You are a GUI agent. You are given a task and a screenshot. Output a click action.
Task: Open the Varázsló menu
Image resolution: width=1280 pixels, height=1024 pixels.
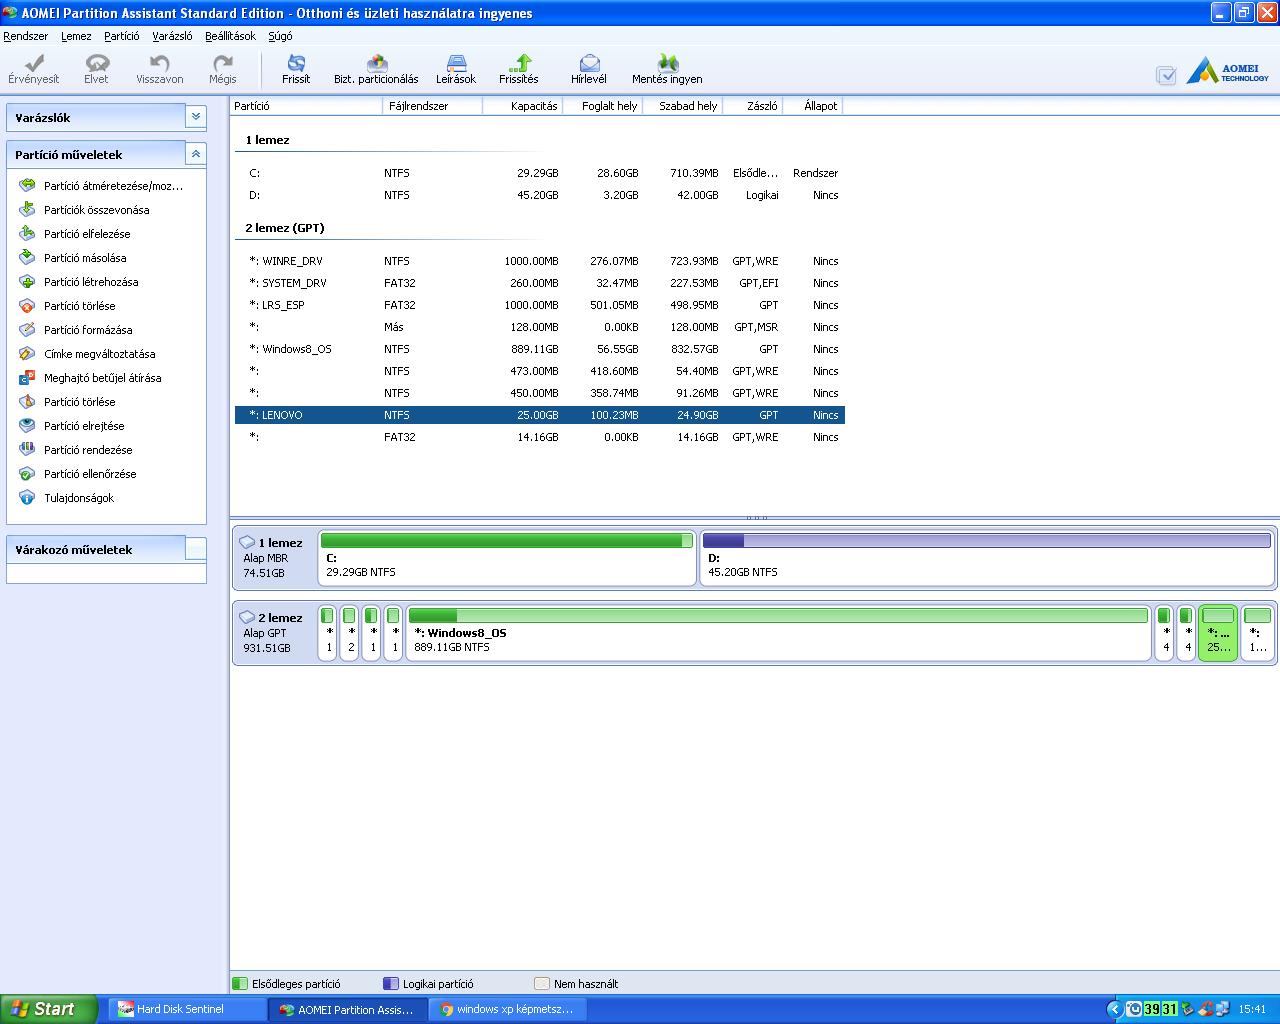click(172, 36)
